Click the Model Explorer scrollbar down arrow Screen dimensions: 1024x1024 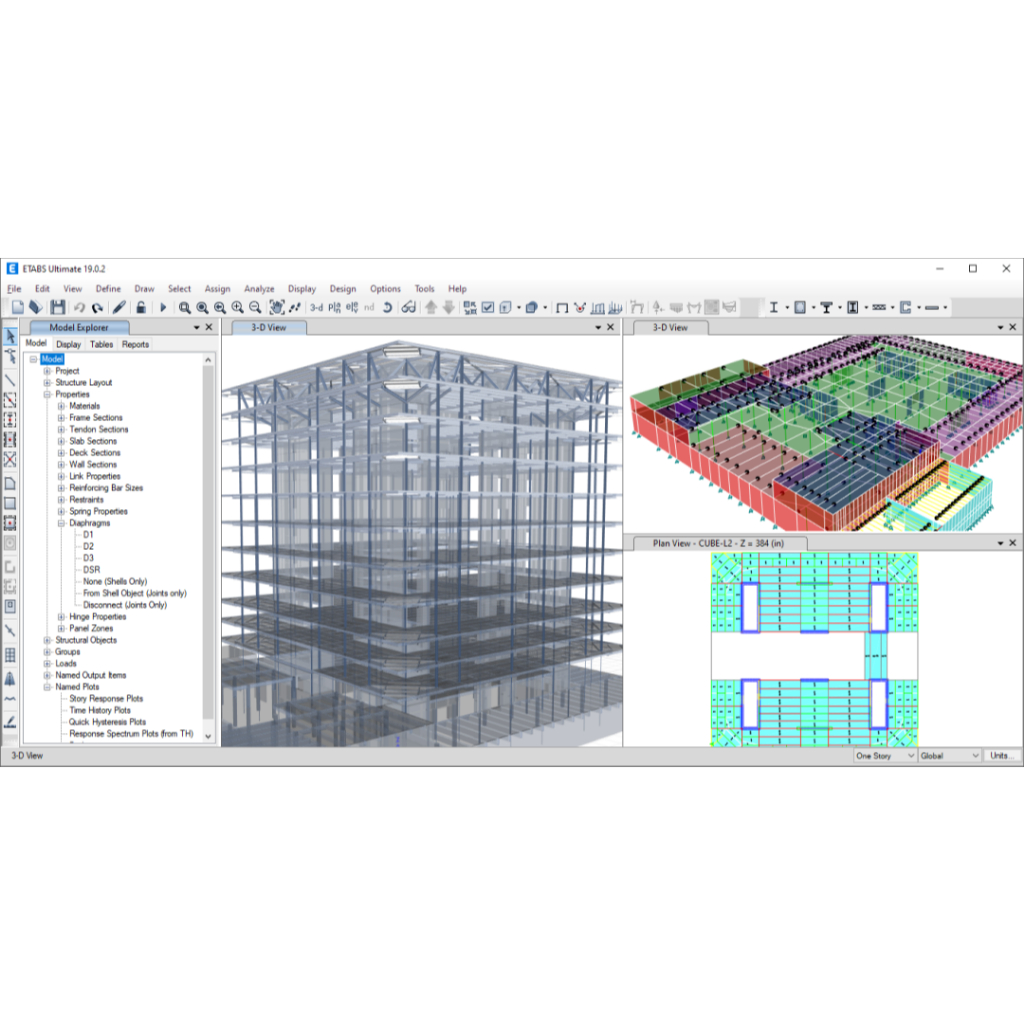tap(208, 736)
